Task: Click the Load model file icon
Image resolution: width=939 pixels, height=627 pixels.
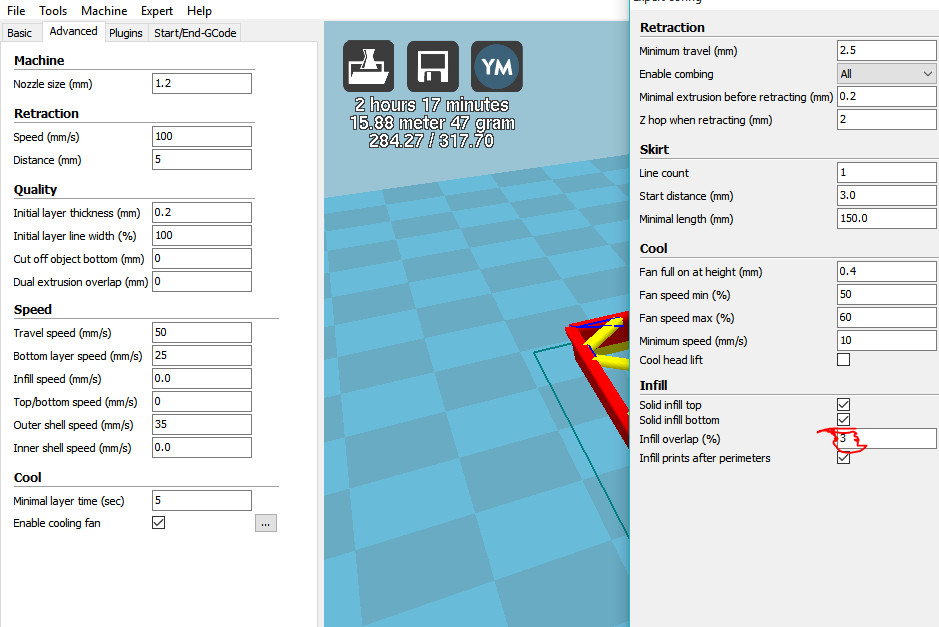Action: coord(369,66)
